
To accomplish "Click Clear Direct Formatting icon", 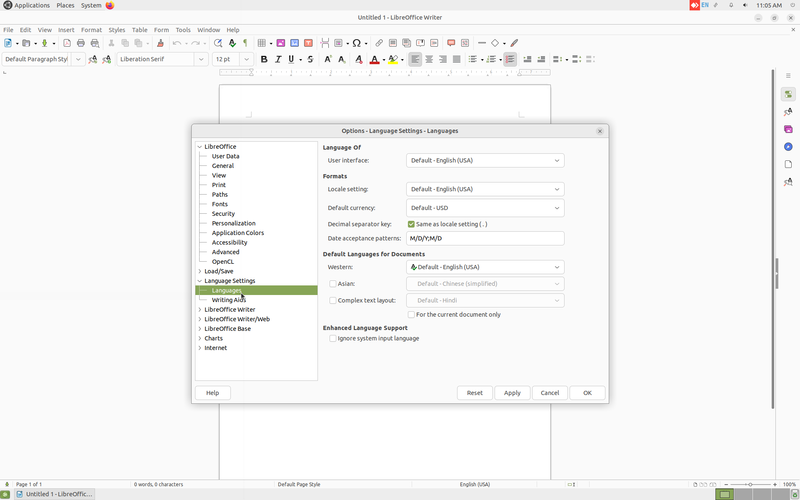I will pos(359,59).
